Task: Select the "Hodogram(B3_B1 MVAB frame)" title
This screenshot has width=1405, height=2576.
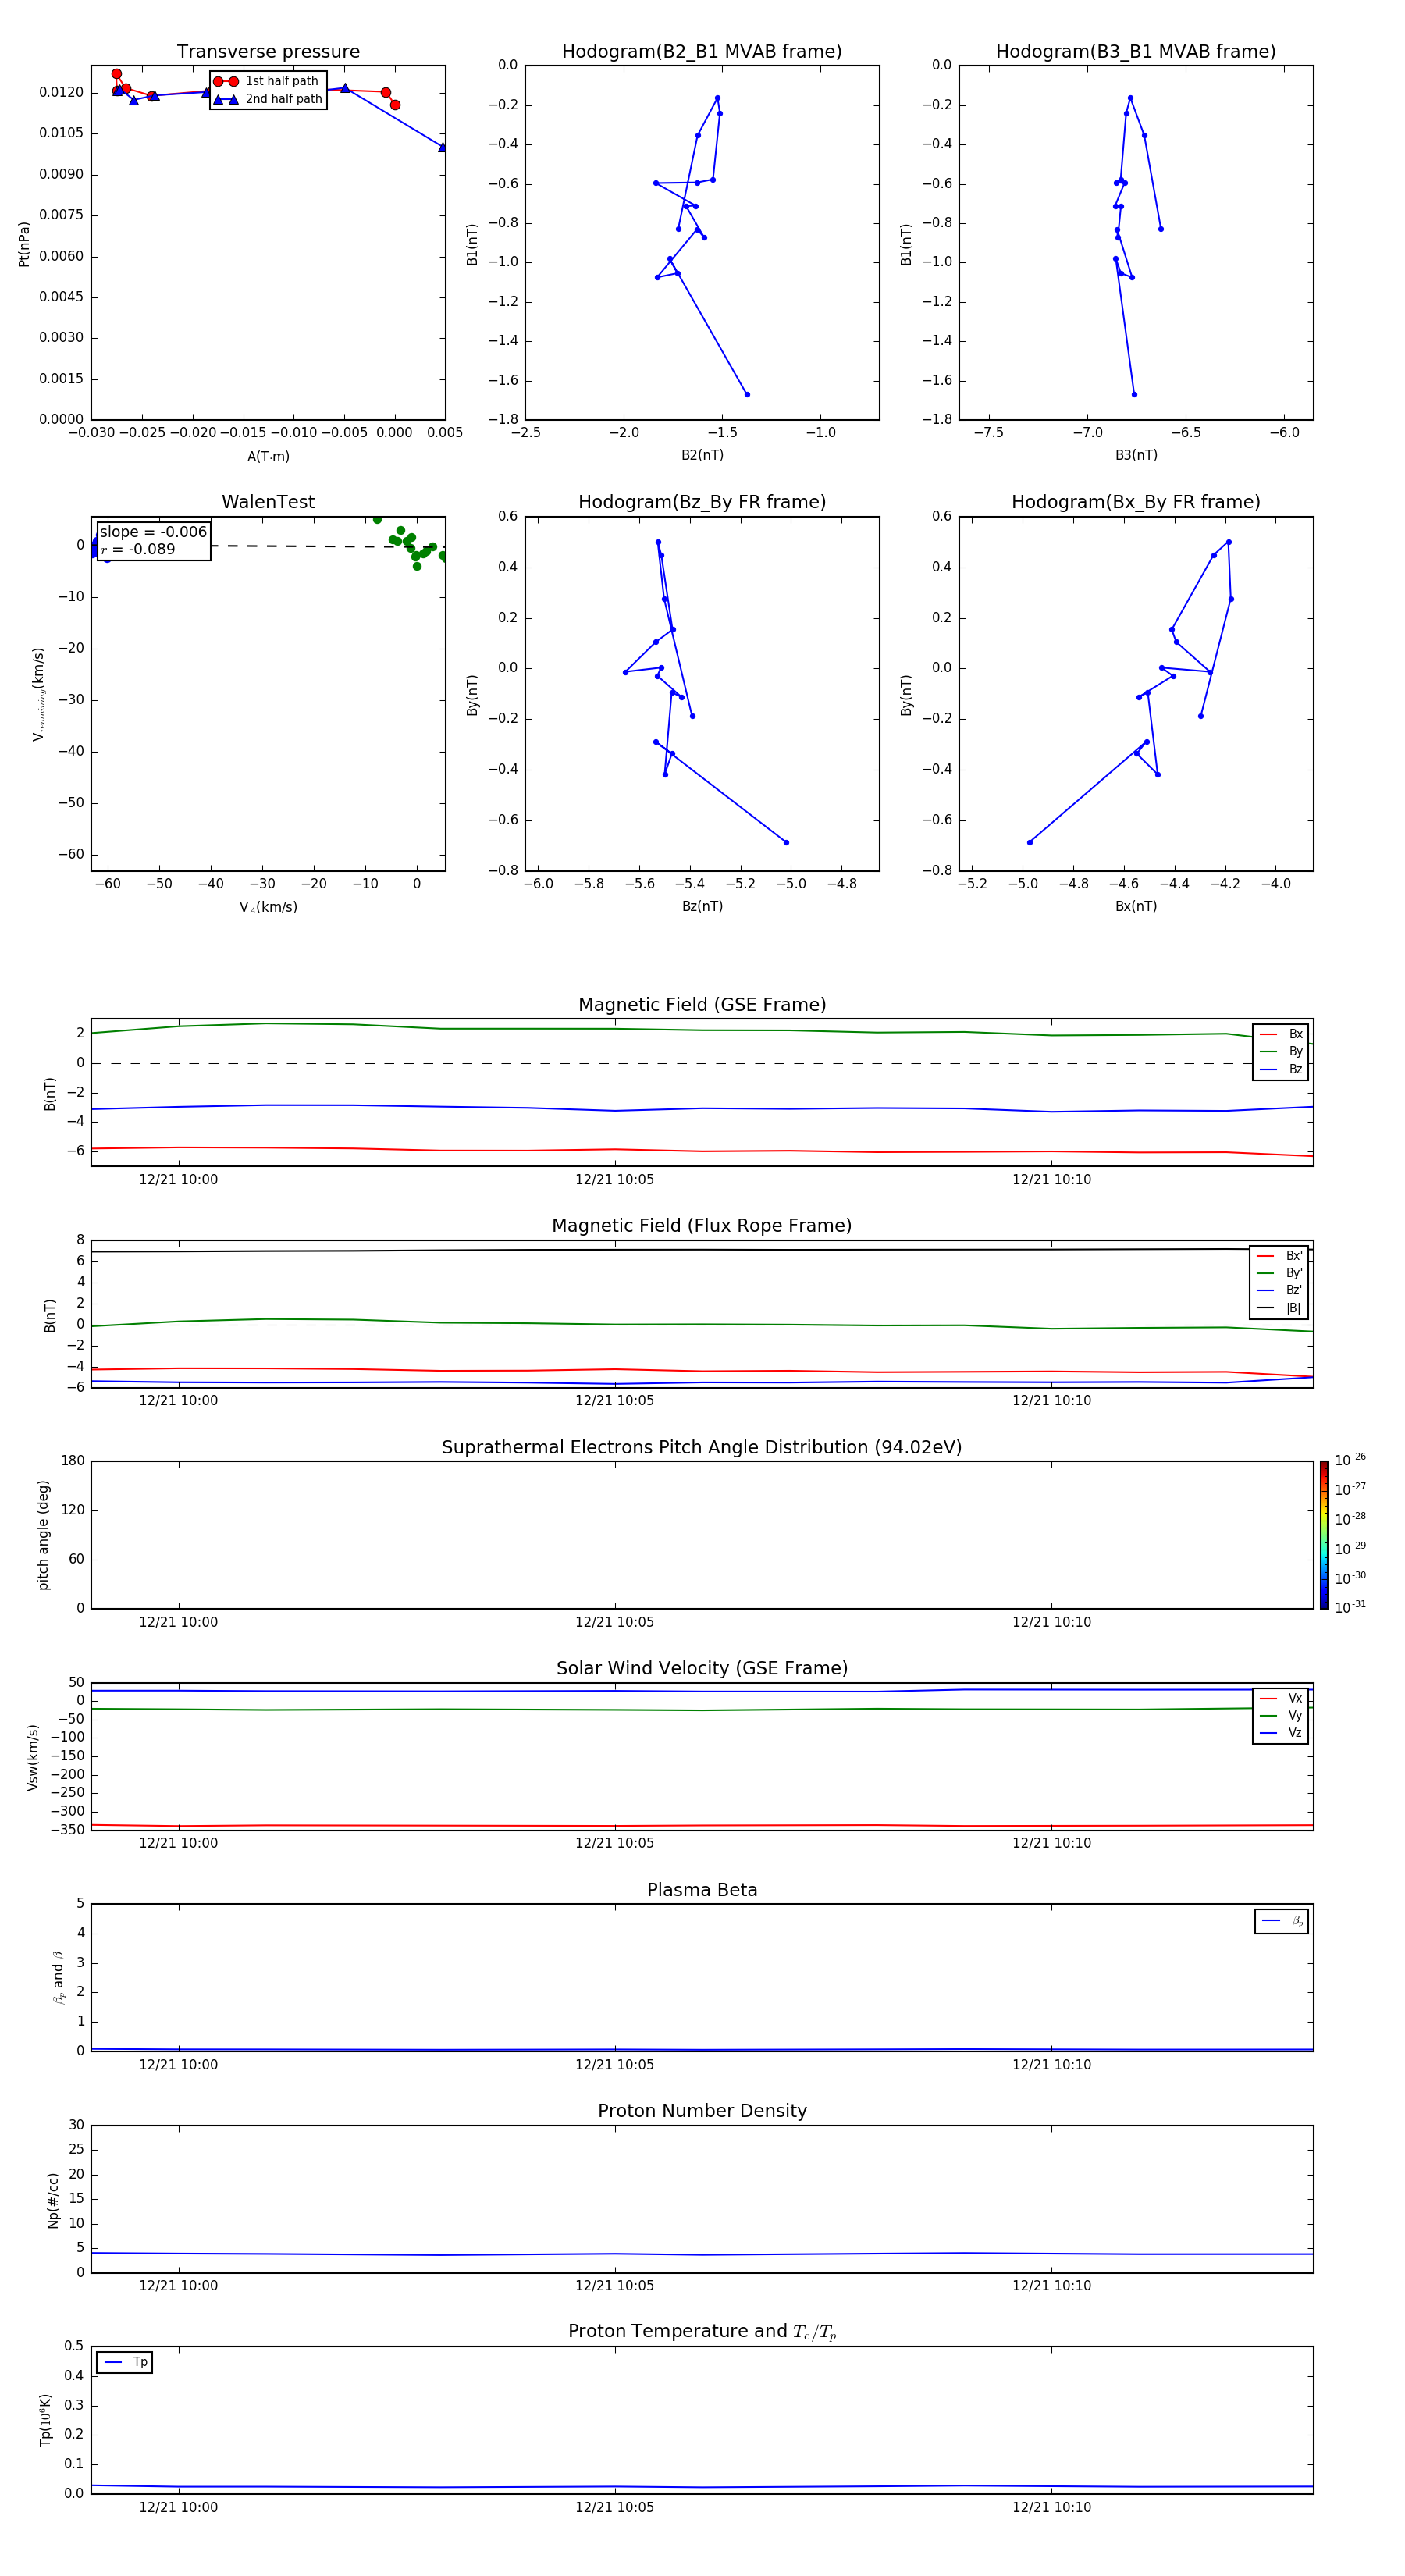Action: [1136, 51]
